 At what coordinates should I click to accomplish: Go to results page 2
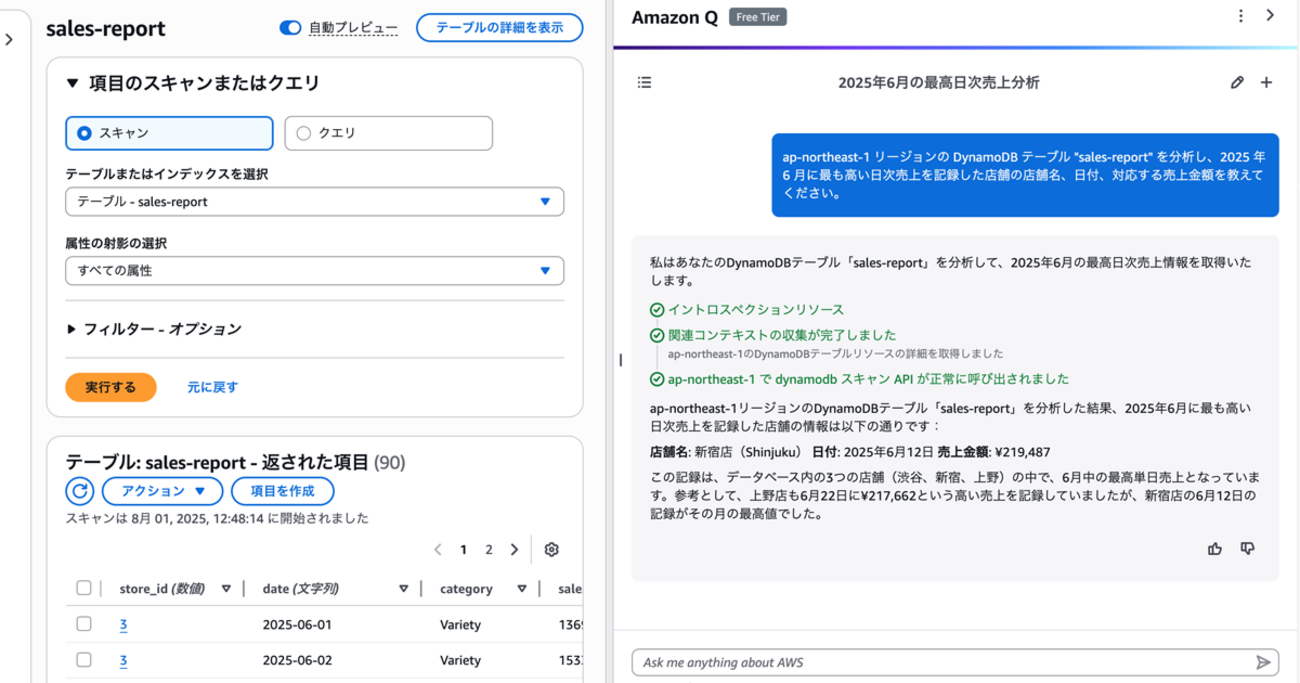pyautogui.click(x=489, y=549)
